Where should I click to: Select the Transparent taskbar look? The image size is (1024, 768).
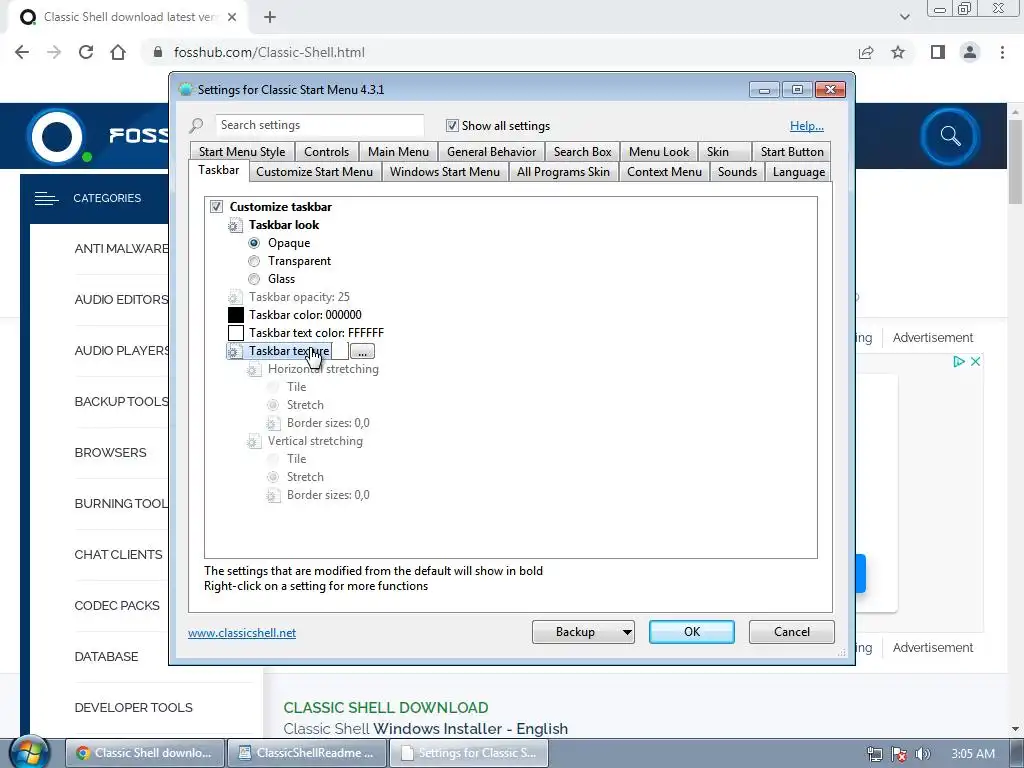[254, 261]
